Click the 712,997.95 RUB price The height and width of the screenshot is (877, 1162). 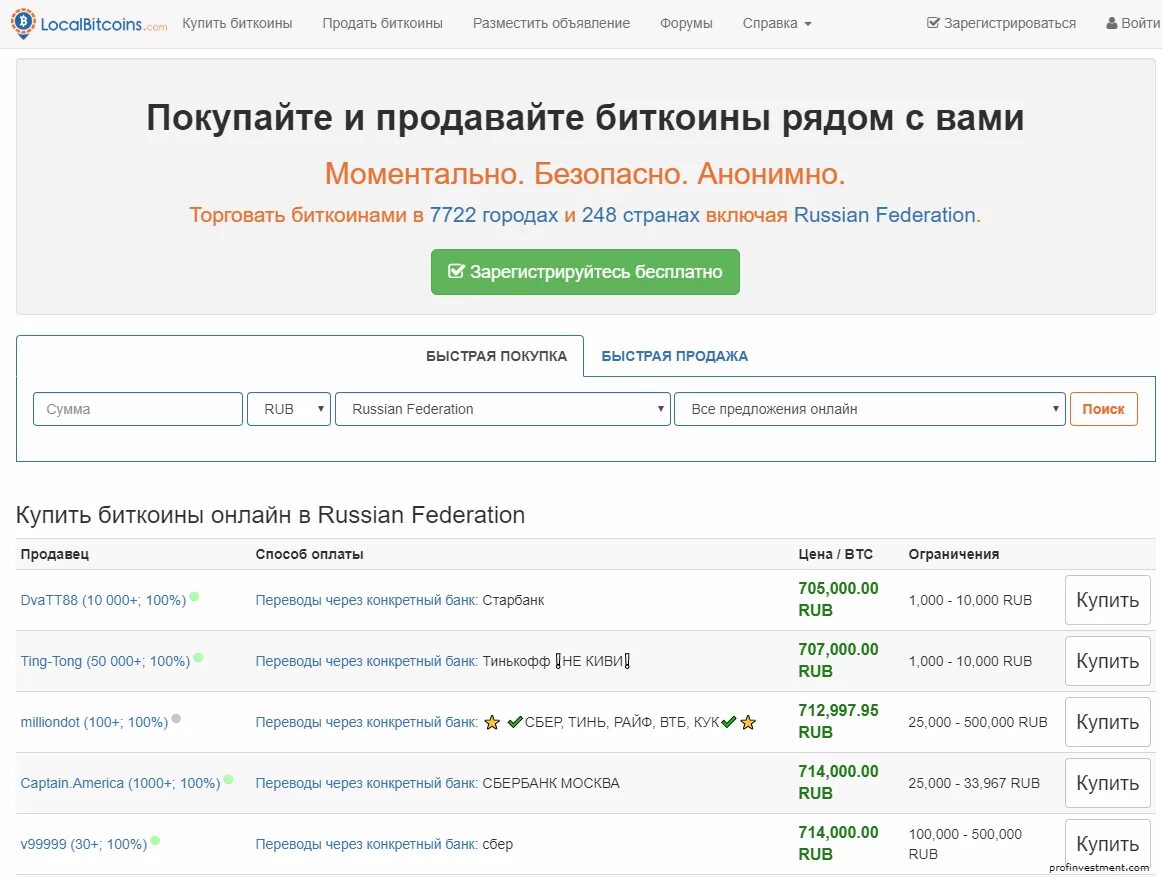[x=838, y=721]
